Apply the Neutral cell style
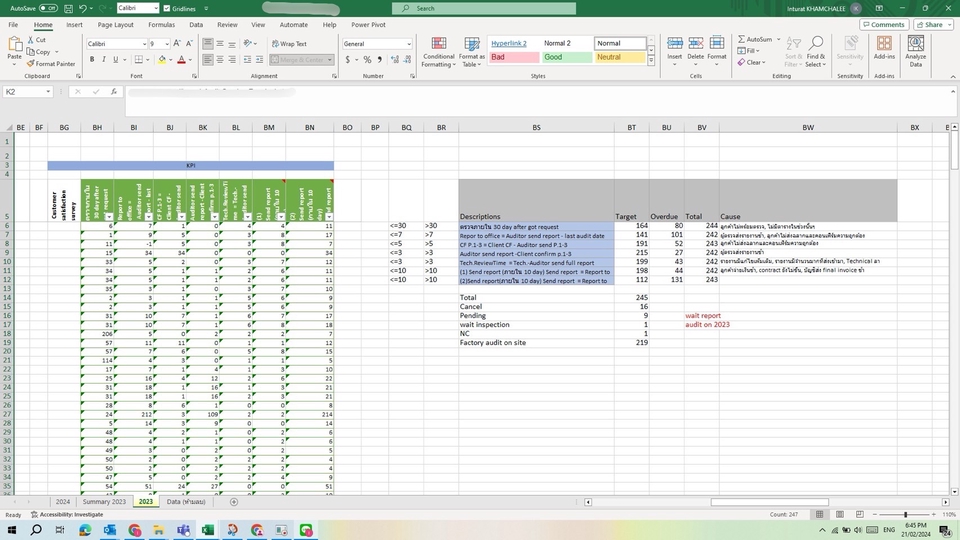 [x=620, y=57]
